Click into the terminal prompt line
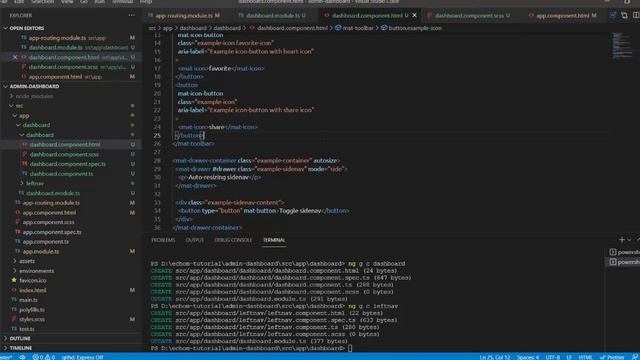The height and width of the screenshot is (360, 640). tap(251, 348)
